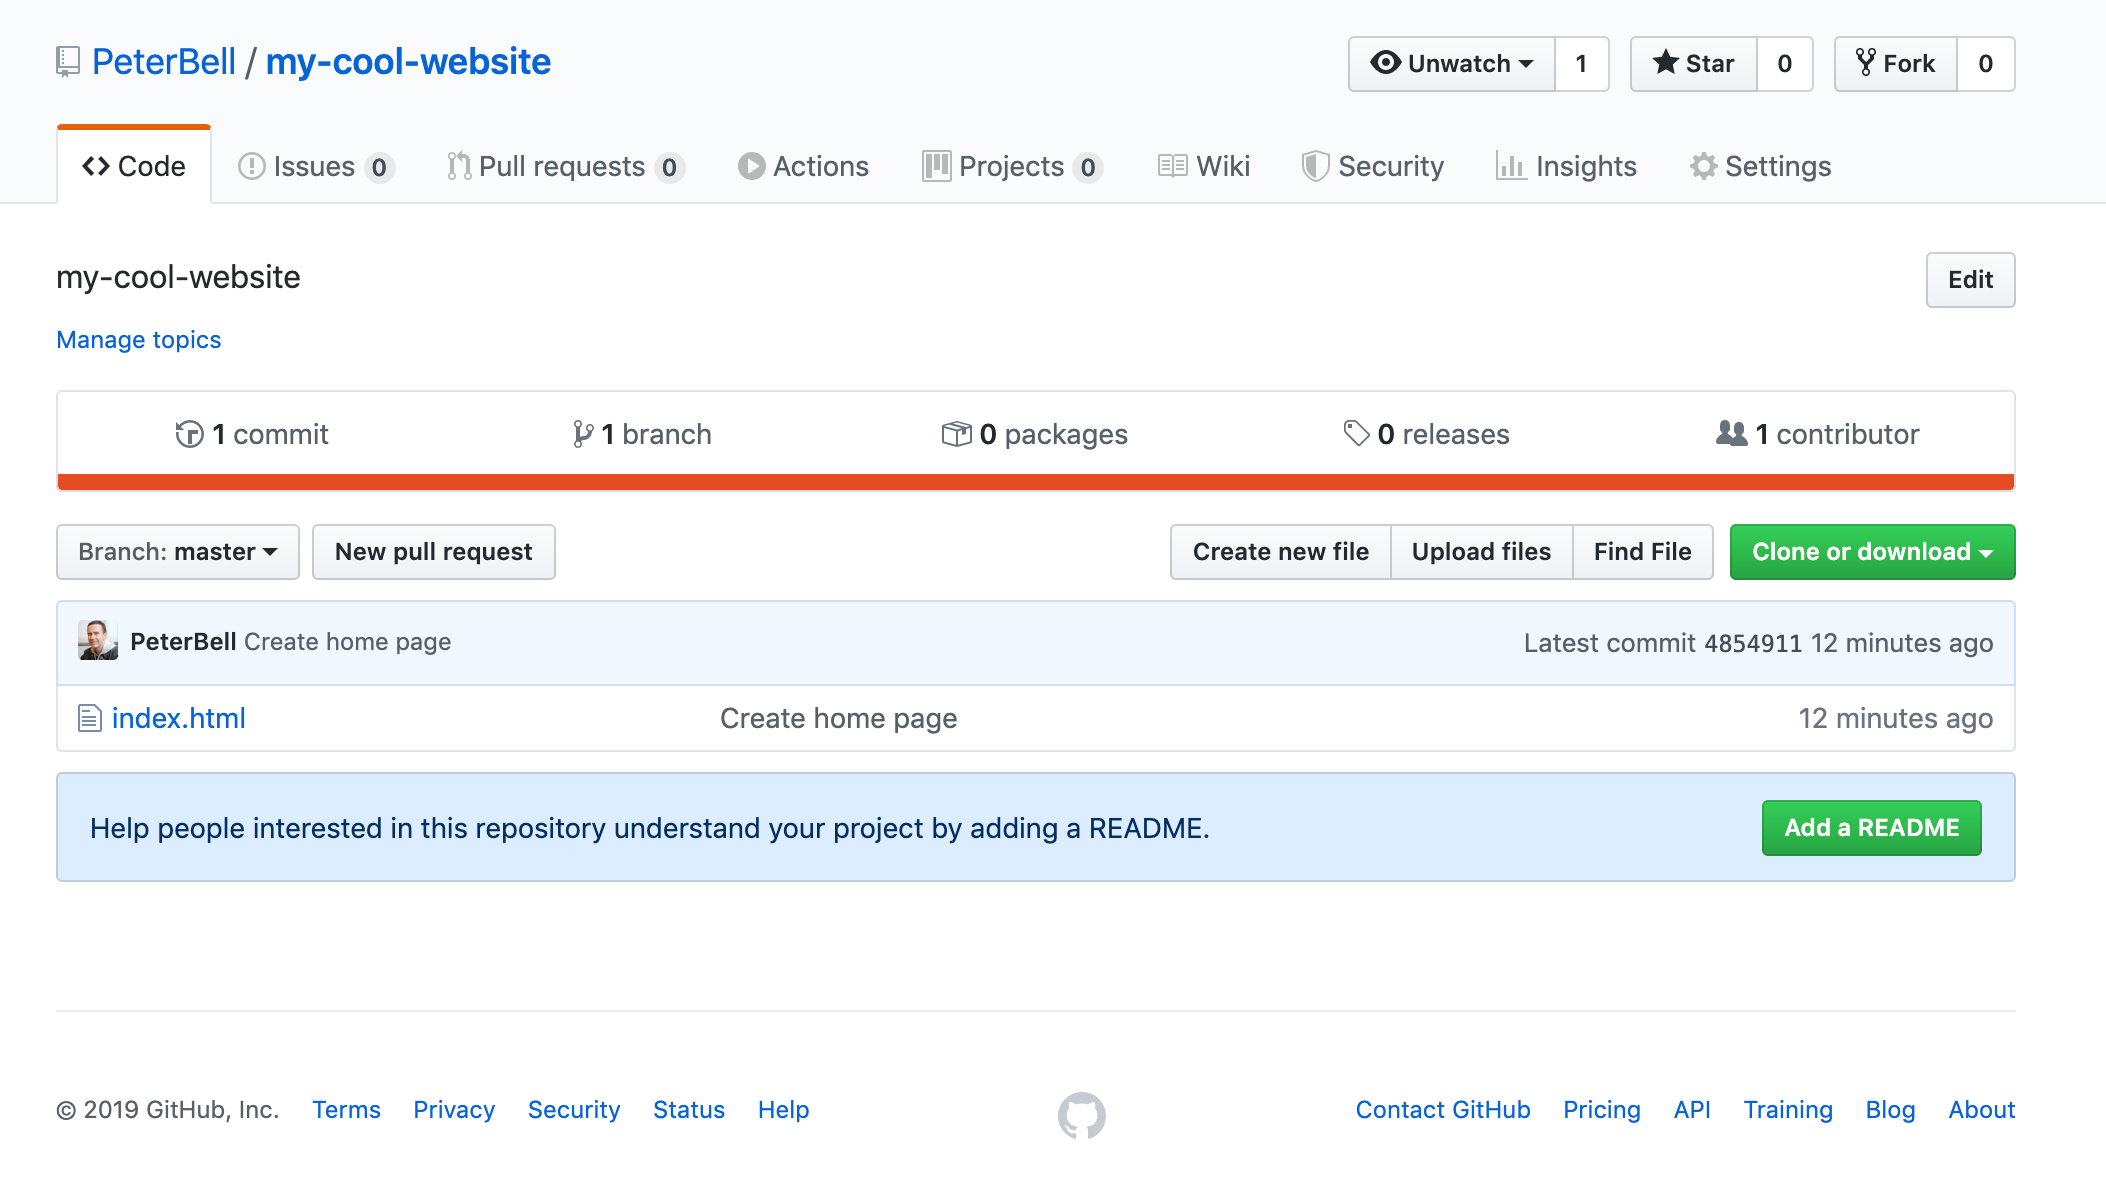Click the package box icon

point(956,434)
